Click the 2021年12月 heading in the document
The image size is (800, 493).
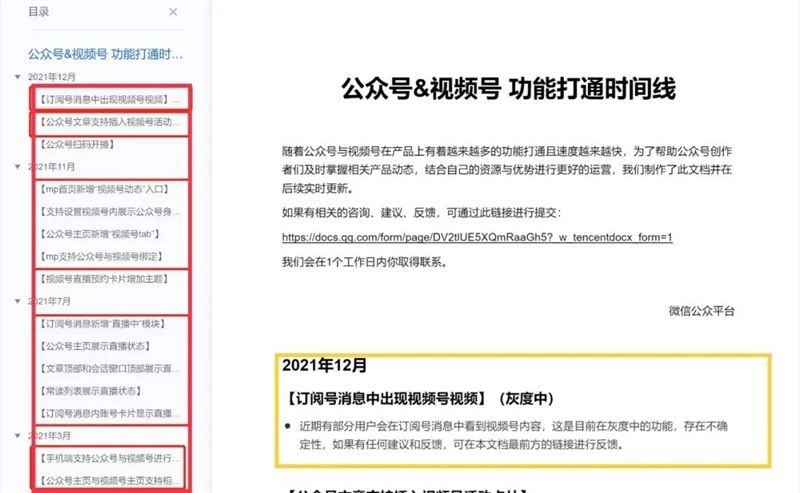point(324,365)
